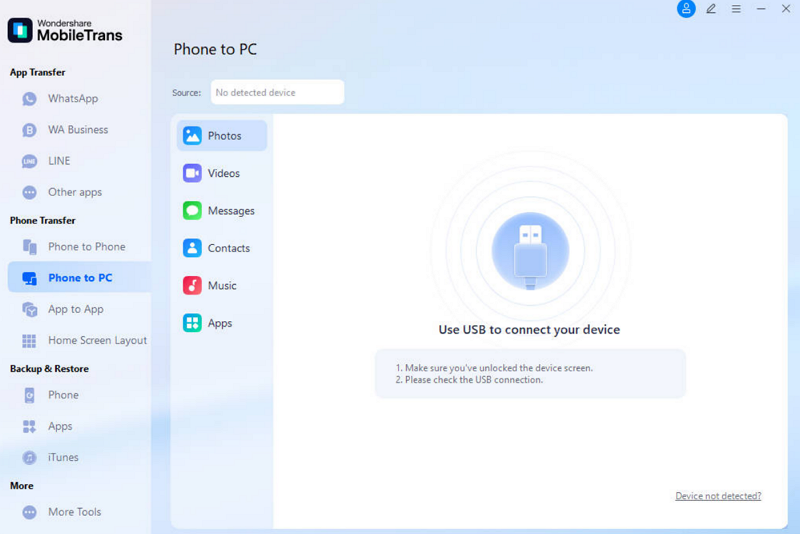
Task: Click the WhatsApp icon in the sidebar
Action: click(29, 98)
